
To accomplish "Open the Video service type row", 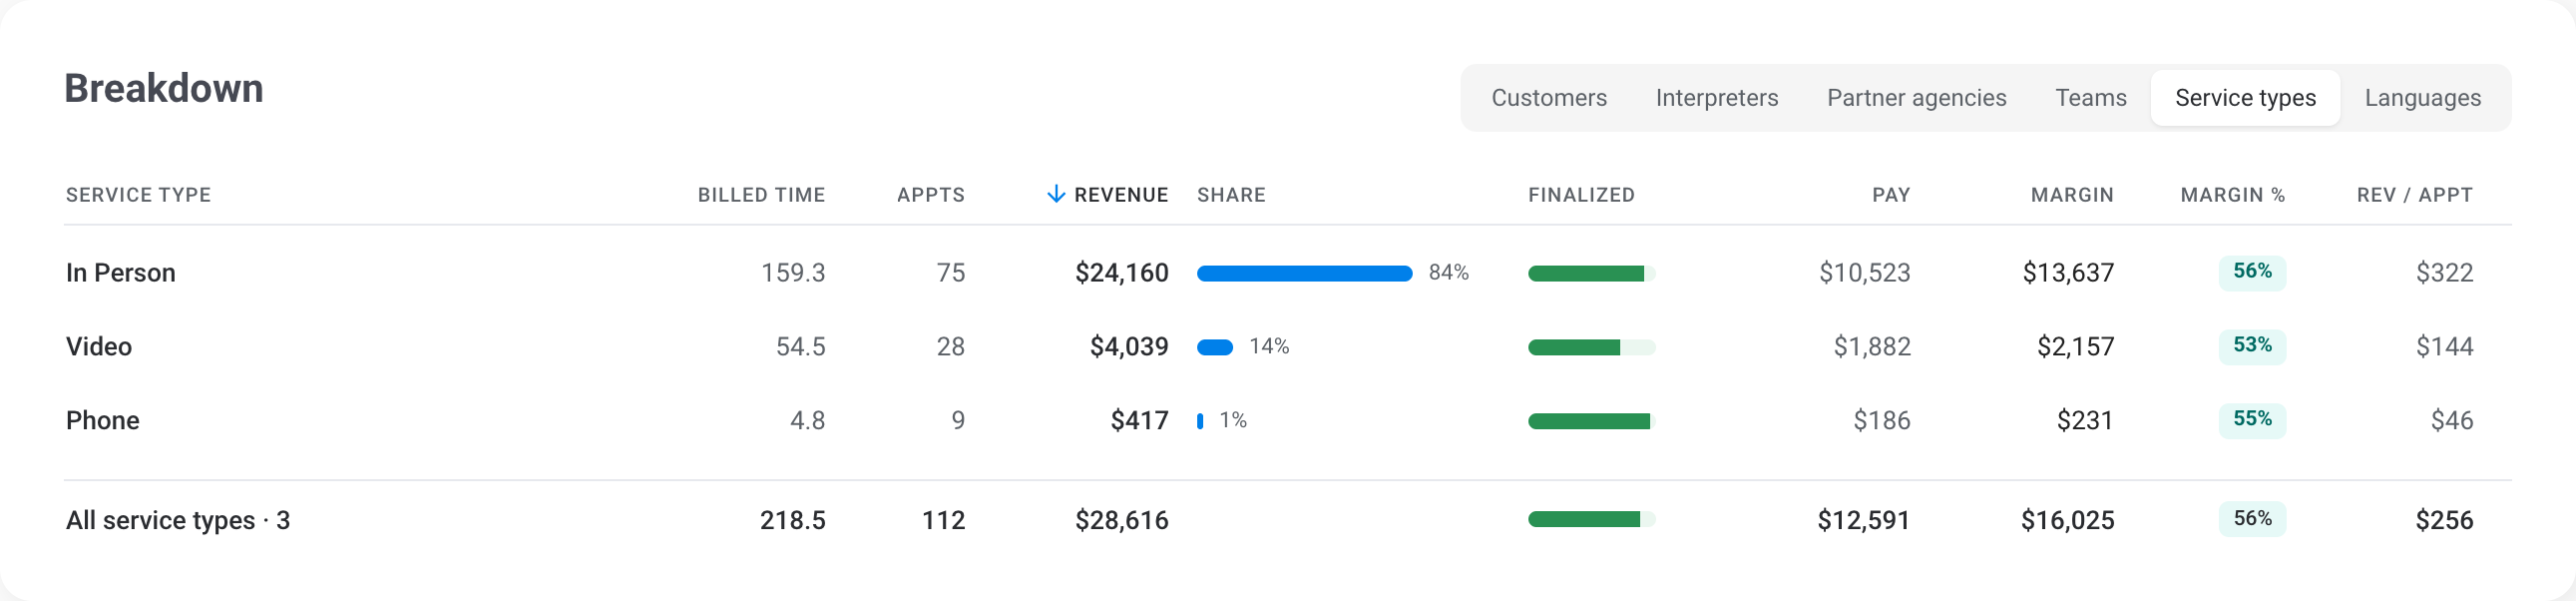I will [1288, 347].
